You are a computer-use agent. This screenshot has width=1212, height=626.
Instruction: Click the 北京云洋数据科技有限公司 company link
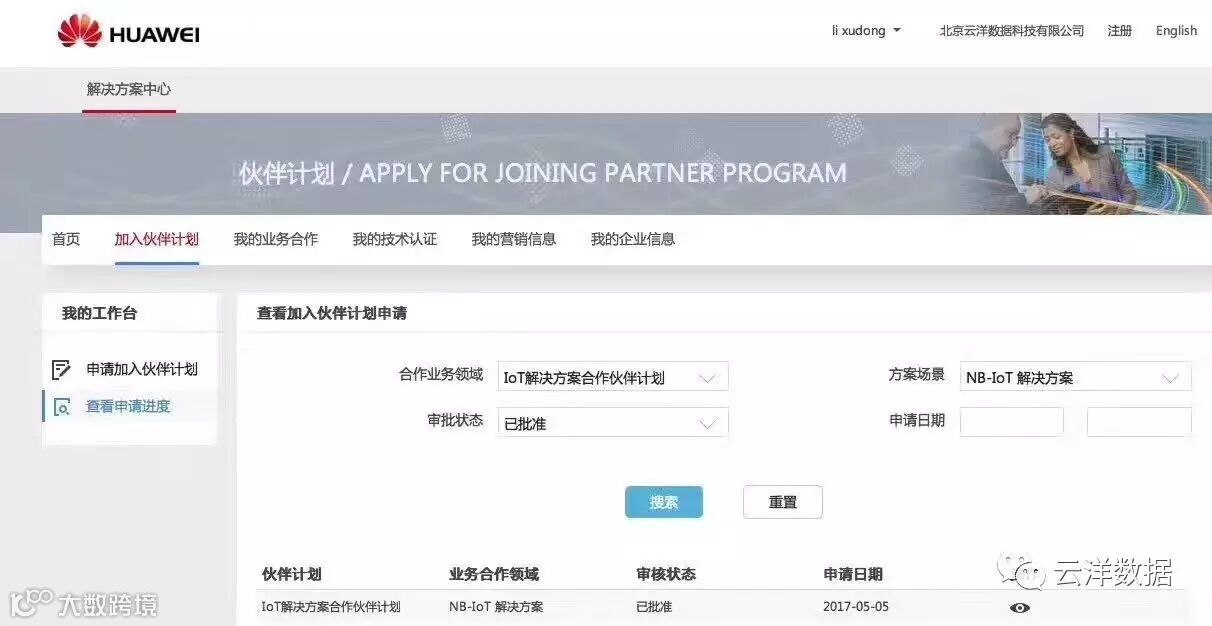1012,31
